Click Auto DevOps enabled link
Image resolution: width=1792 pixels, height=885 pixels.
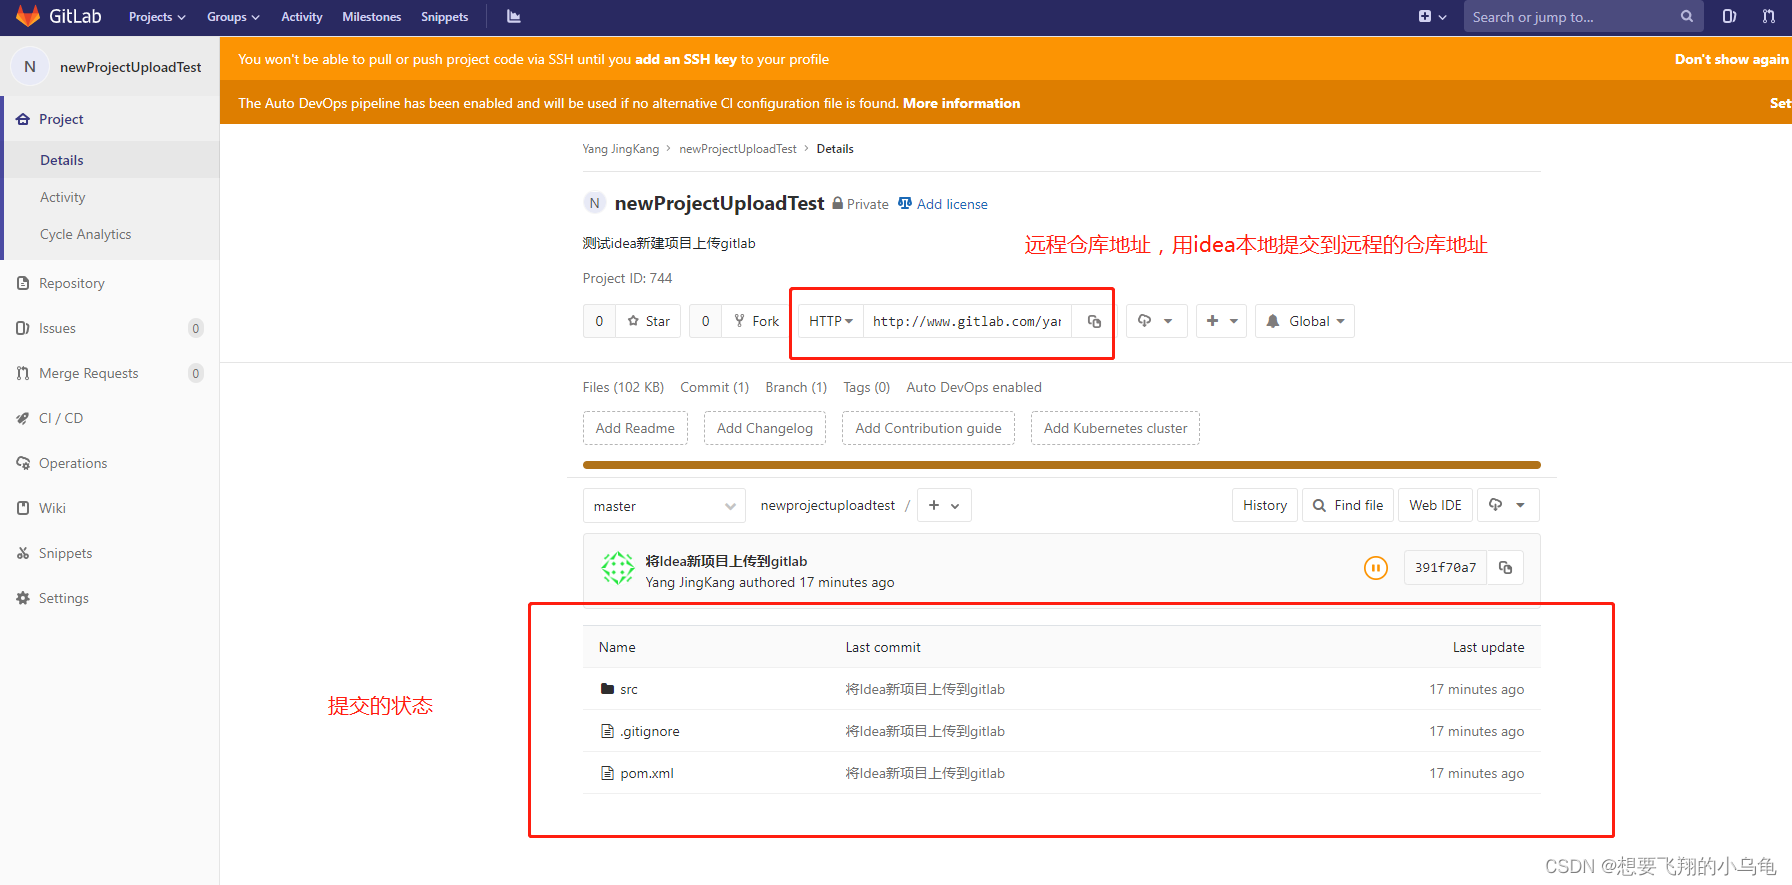(974, 387)
